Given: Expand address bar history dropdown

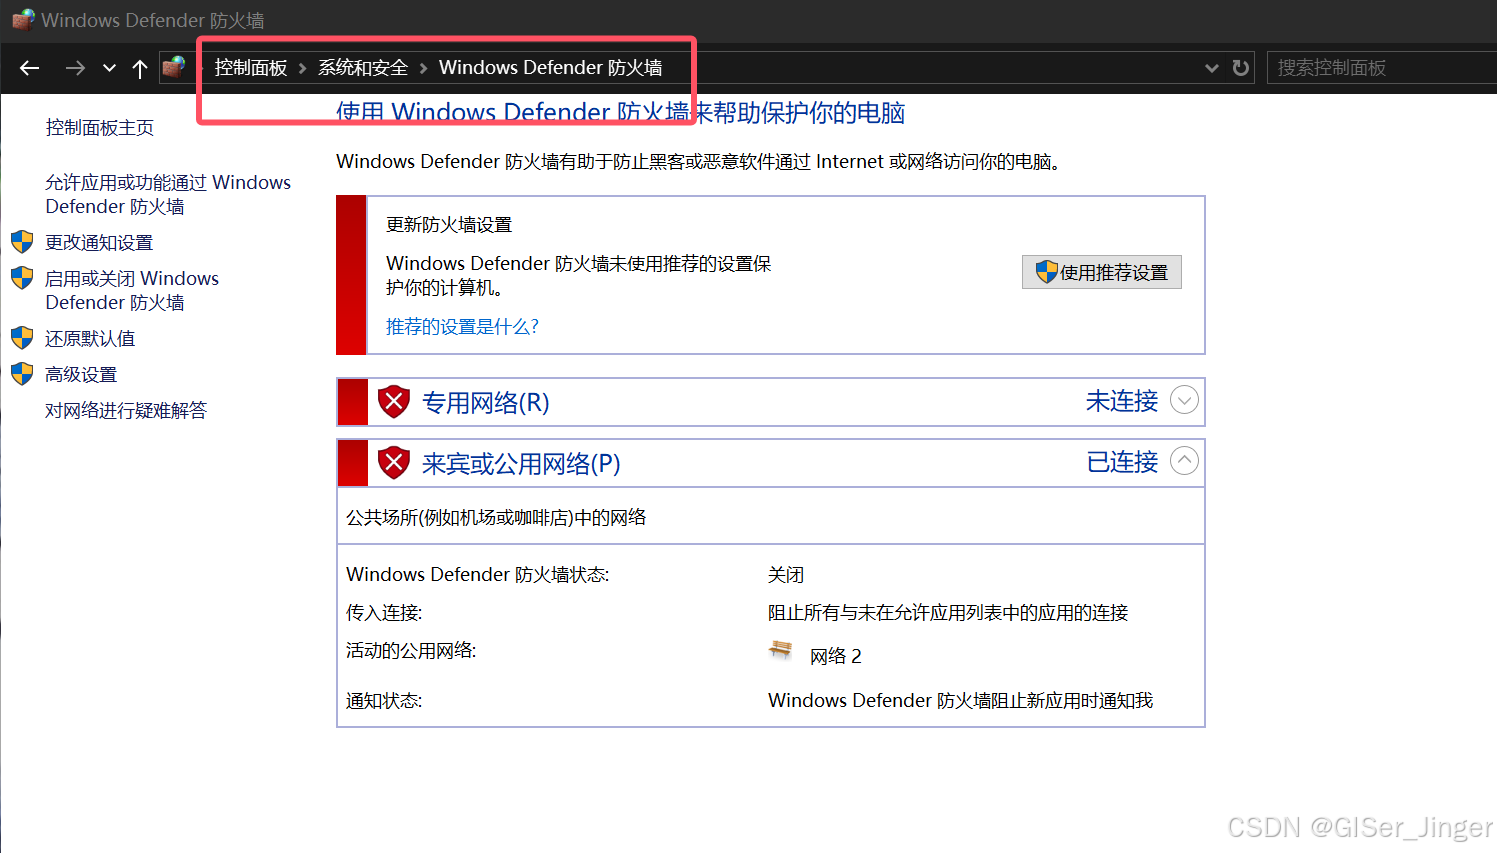Looking at the screenshot, I should click(1212, 68).
